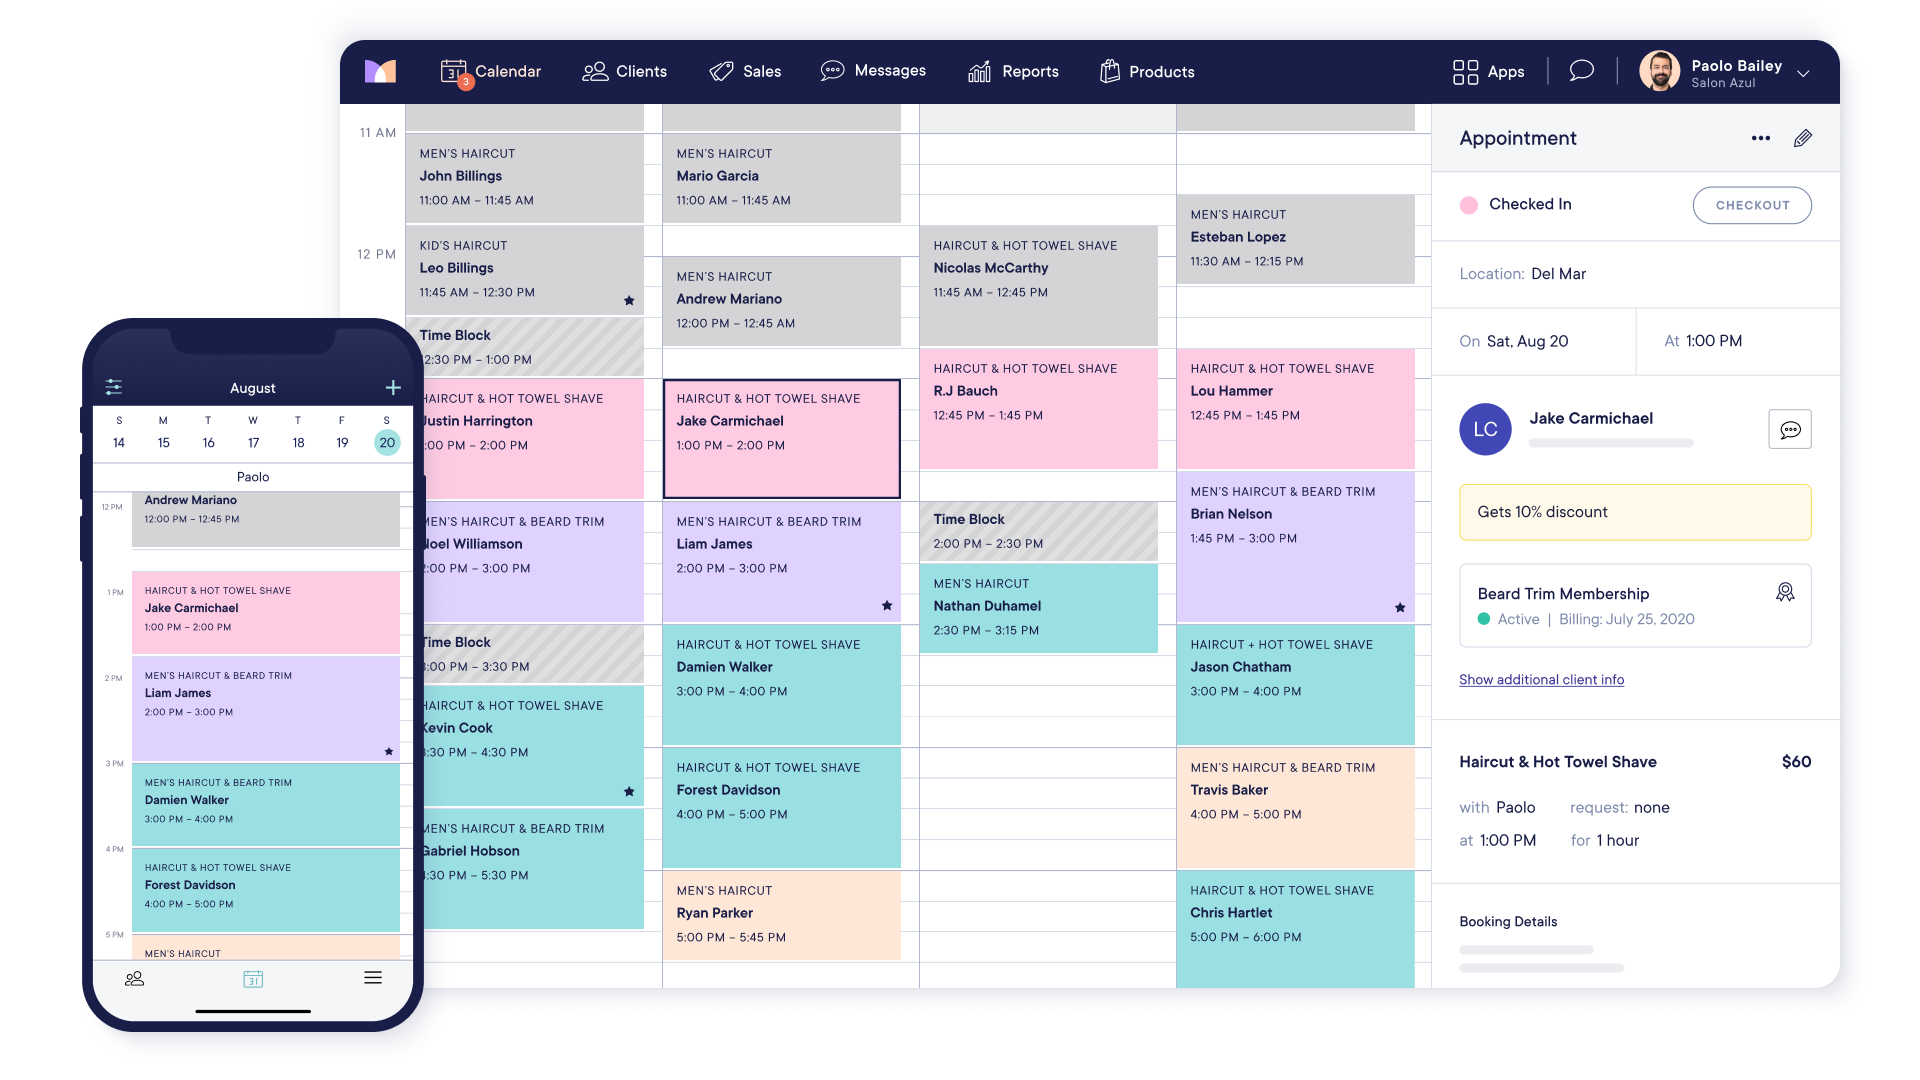Click the edit pencil icon in Appointment panel

tap(1802, 139)
